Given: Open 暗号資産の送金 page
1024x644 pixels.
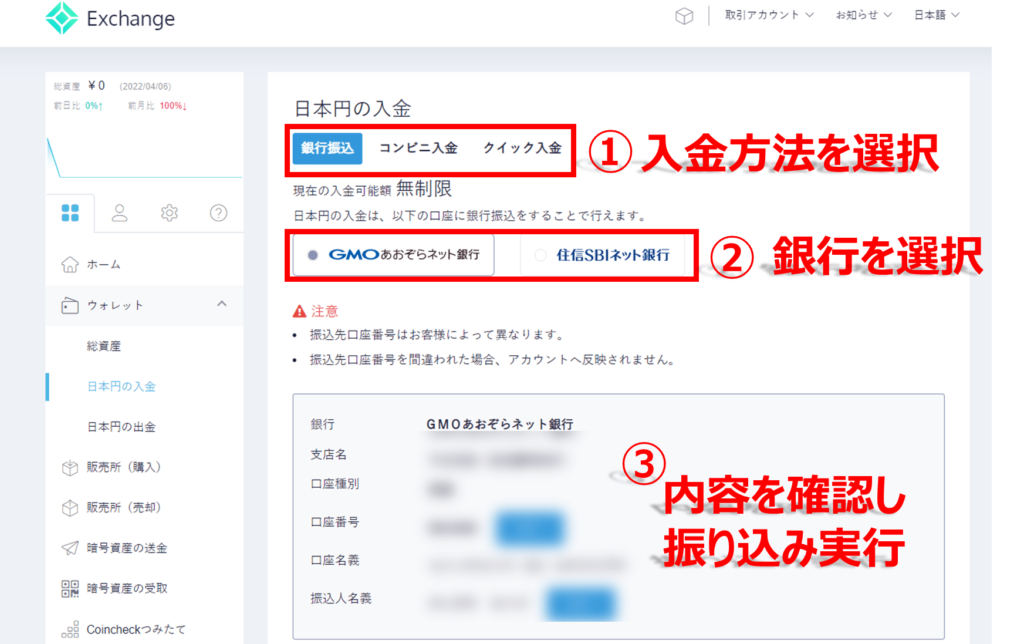Looking at the screenshot, I should (x=127, y=549).
